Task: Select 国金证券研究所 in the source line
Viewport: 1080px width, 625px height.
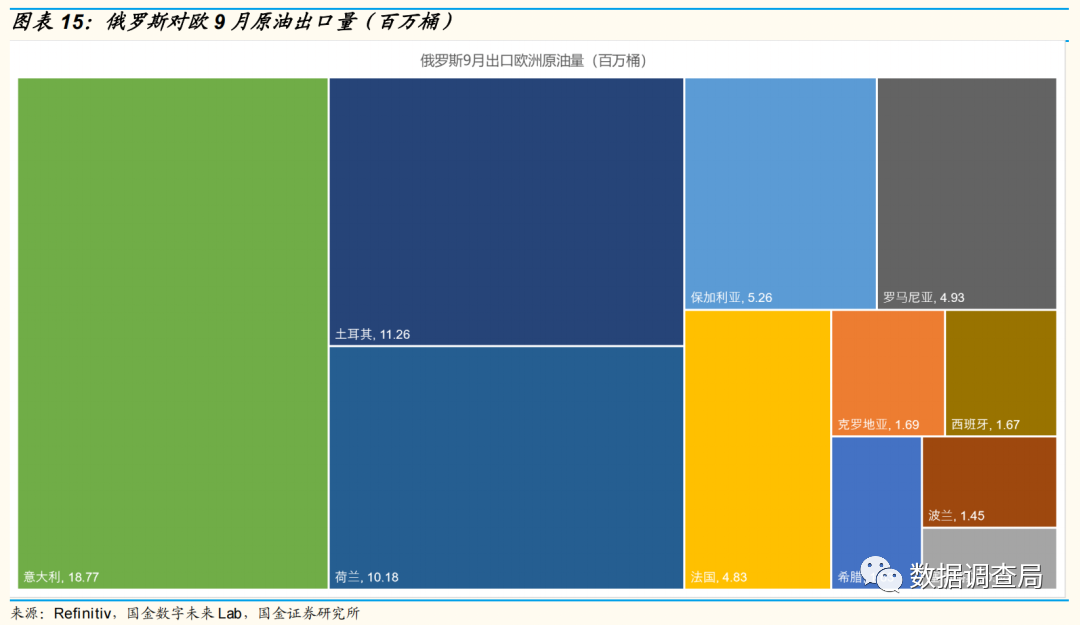Action: [309, 613]
